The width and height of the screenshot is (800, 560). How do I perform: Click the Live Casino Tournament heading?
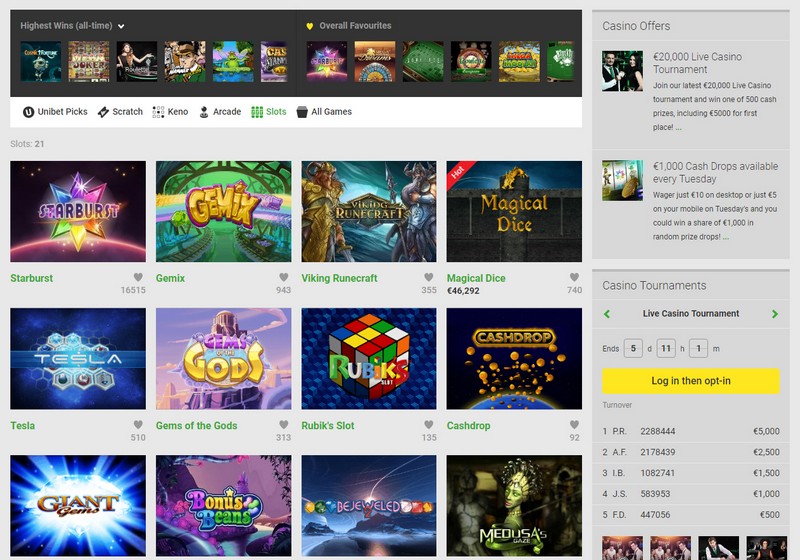(691, 314)
